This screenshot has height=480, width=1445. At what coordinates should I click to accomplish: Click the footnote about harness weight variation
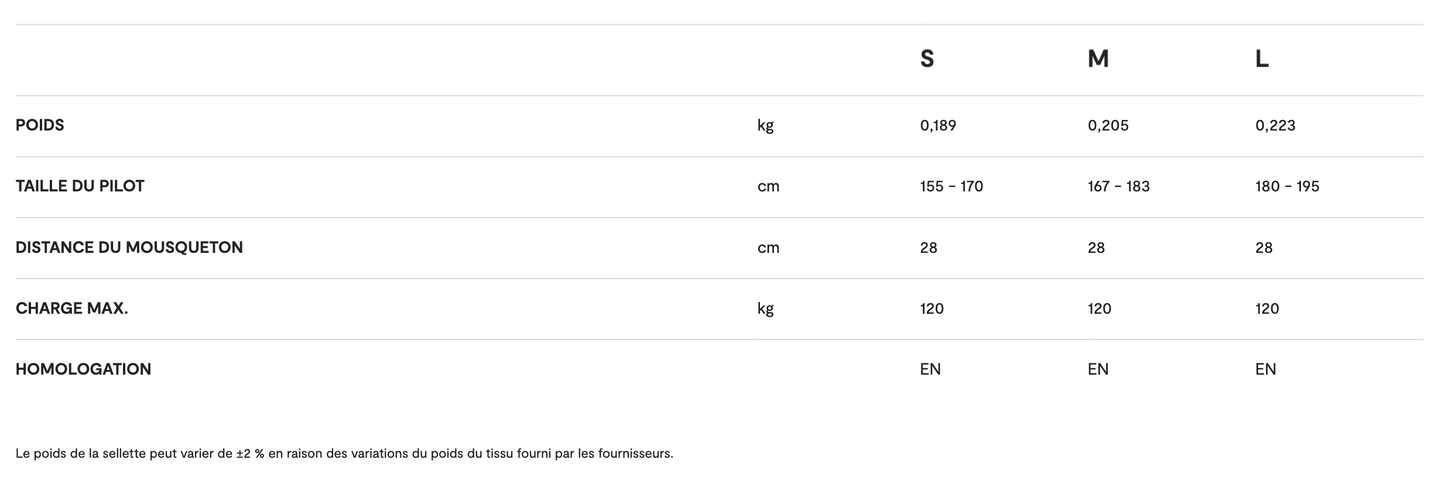344,453
